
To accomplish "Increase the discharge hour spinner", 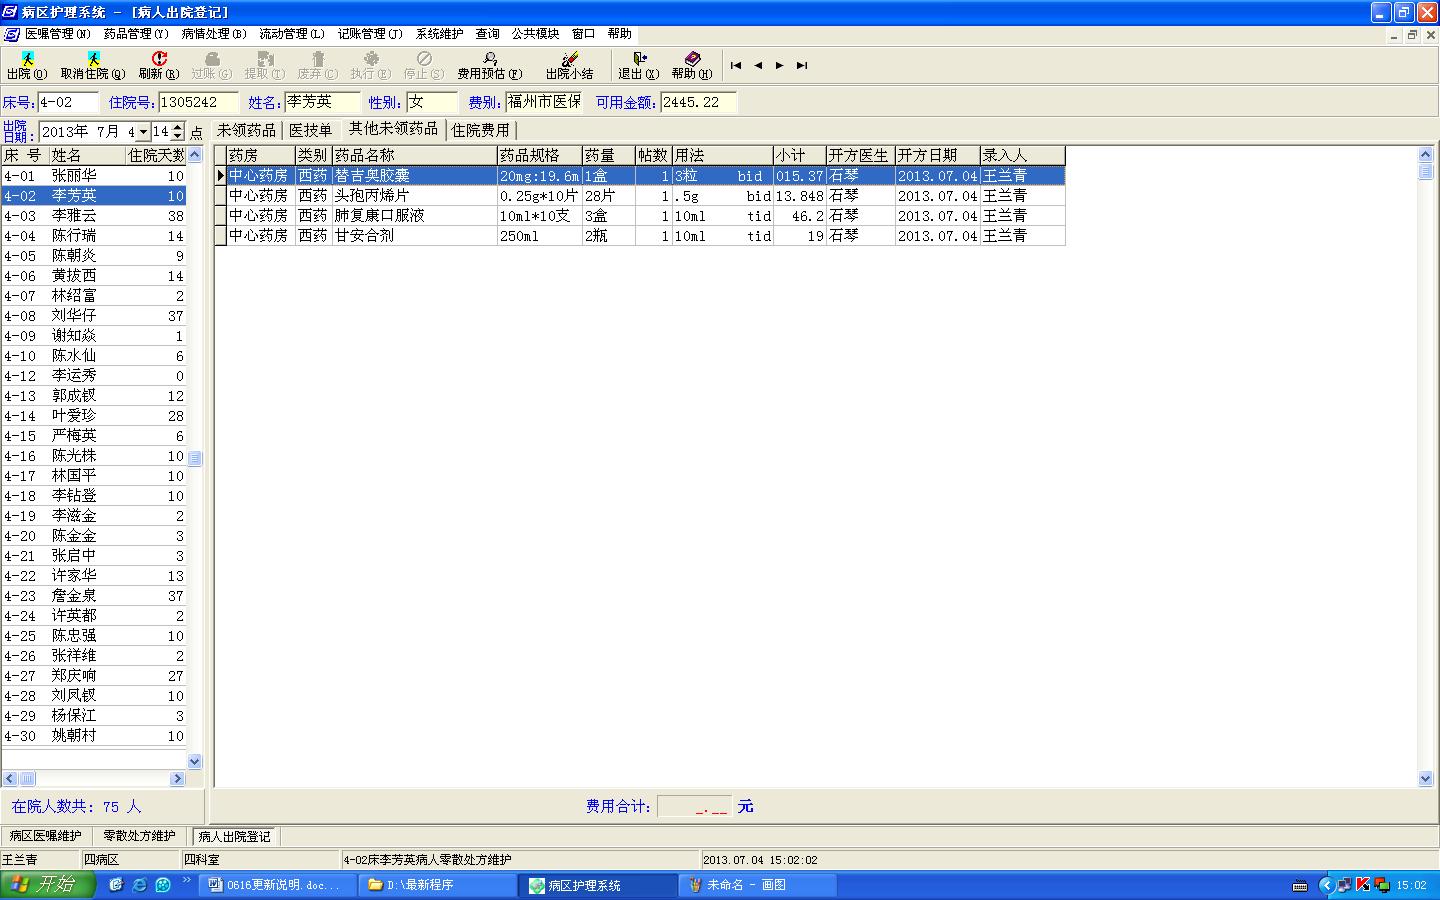I will (178, 127).
